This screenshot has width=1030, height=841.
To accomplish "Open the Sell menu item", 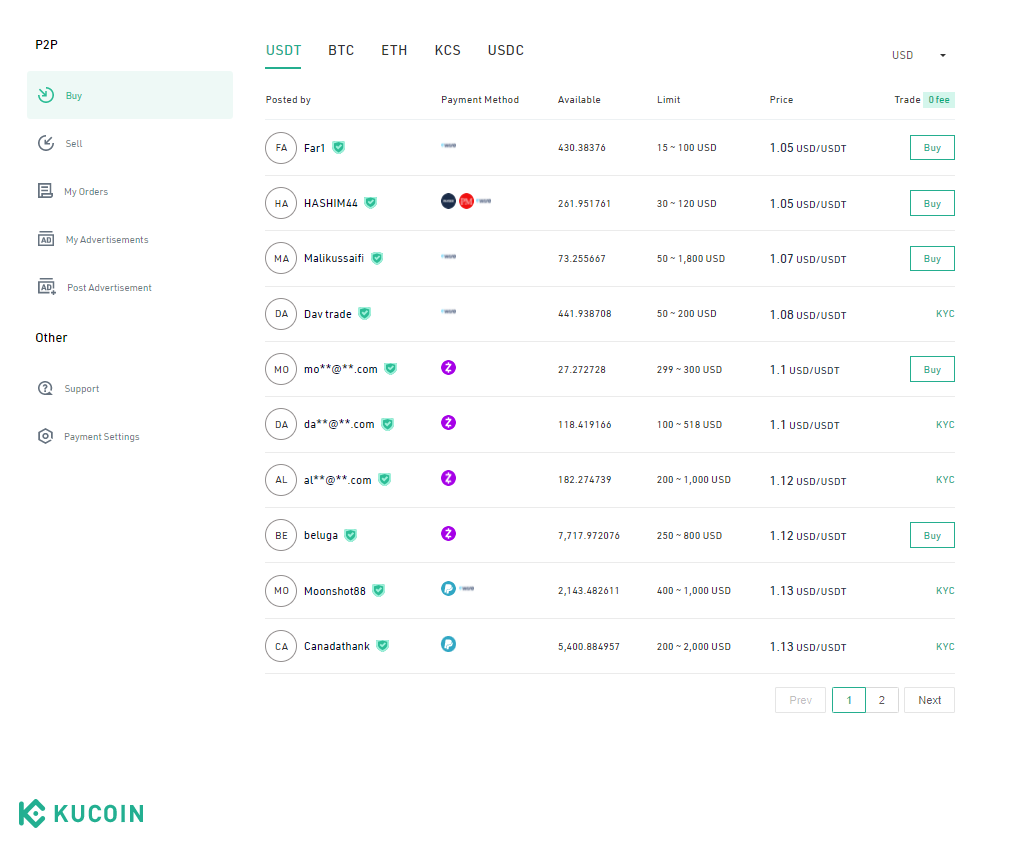I will click(x=130, y=143).
